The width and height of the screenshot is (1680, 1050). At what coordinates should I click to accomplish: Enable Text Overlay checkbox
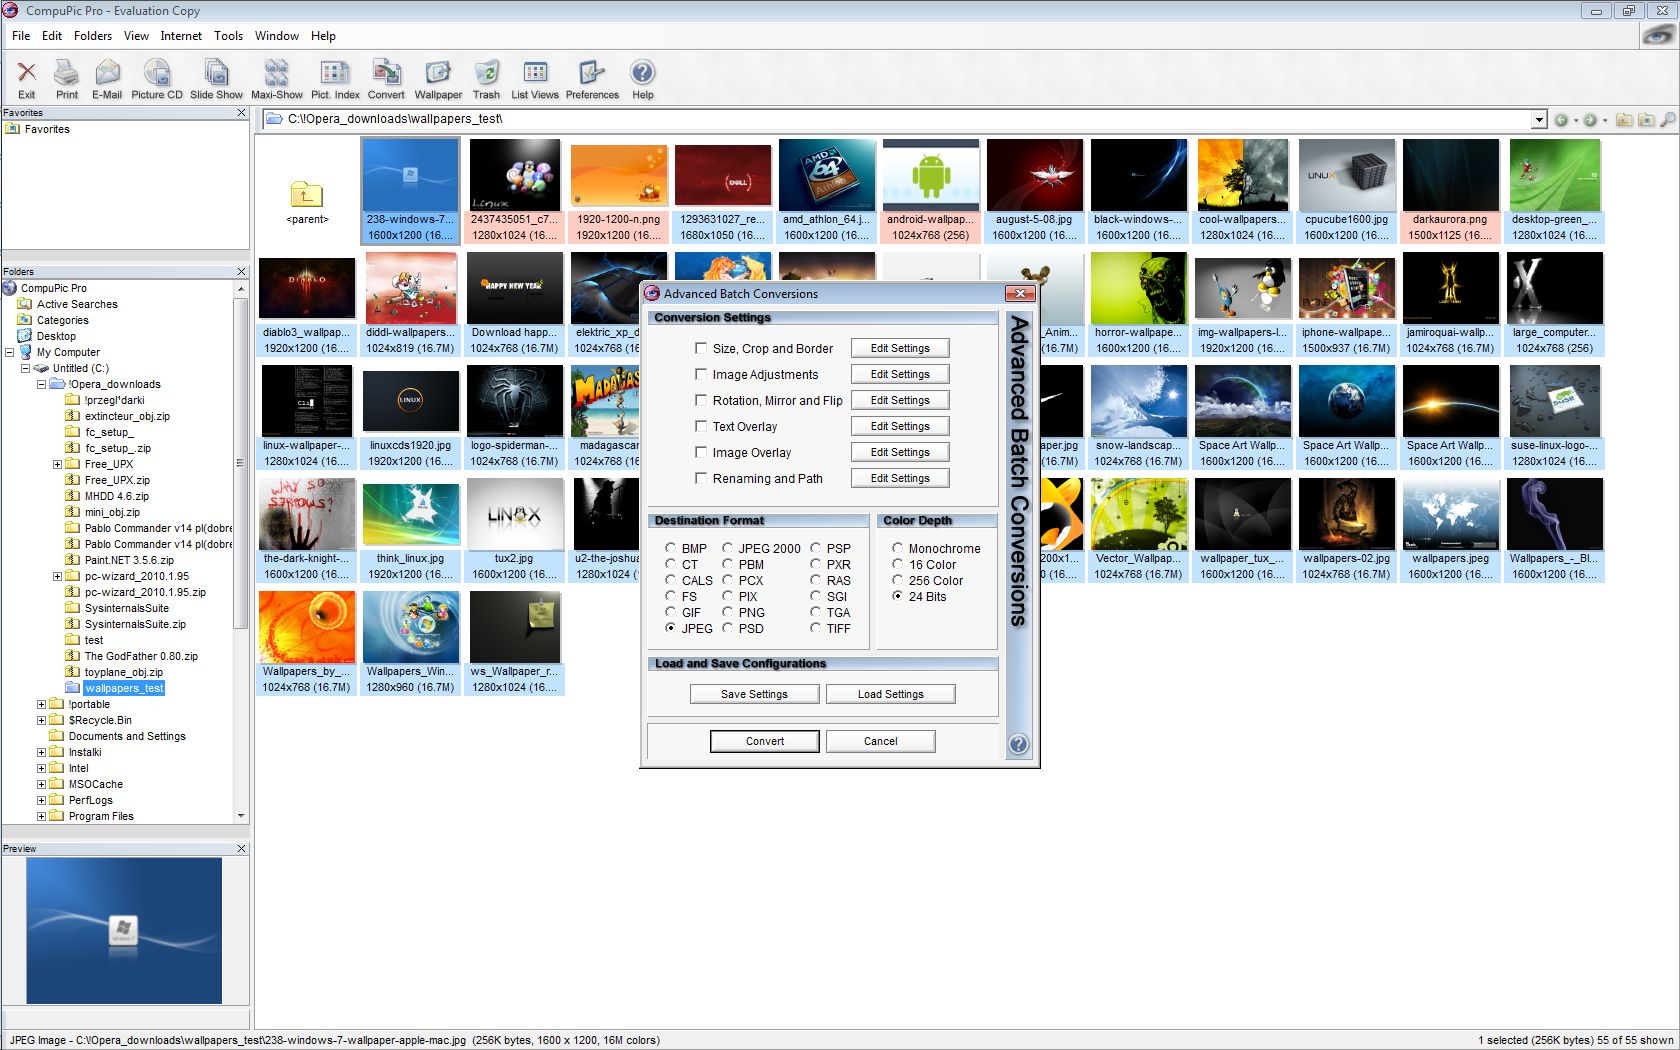pos(701,426)
